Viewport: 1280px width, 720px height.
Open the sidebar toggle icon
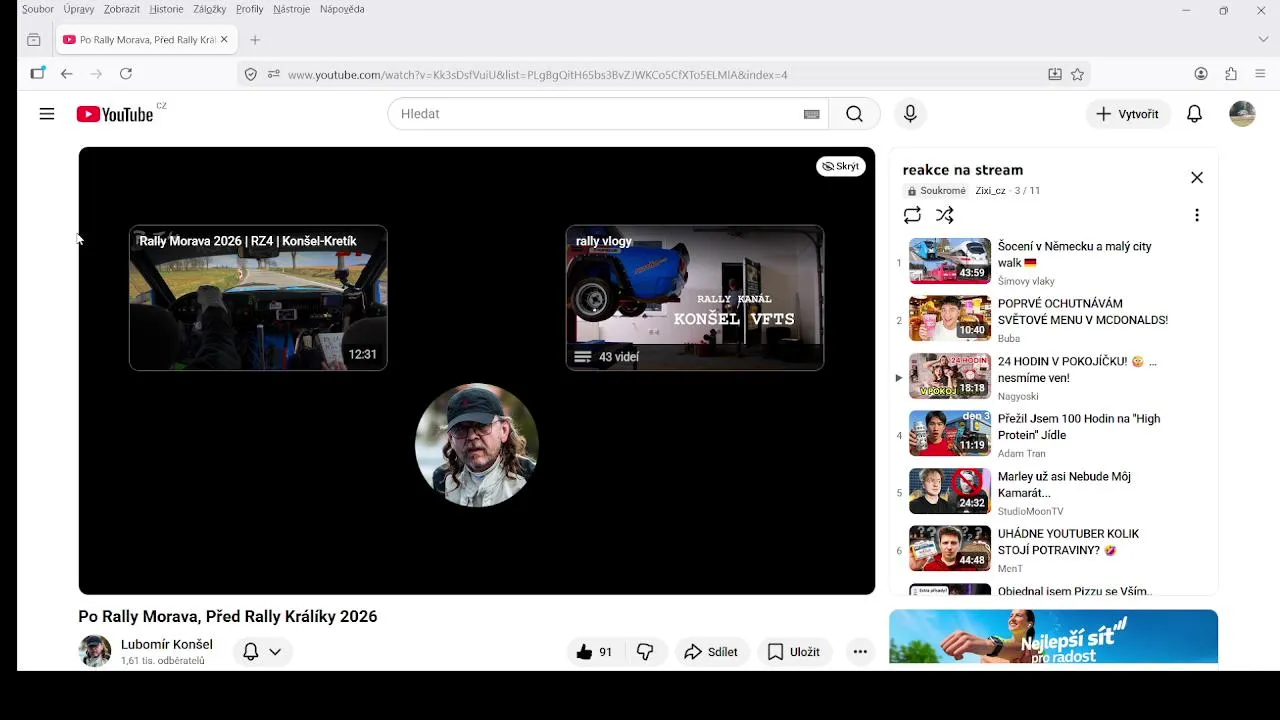[x=38, y=74]
